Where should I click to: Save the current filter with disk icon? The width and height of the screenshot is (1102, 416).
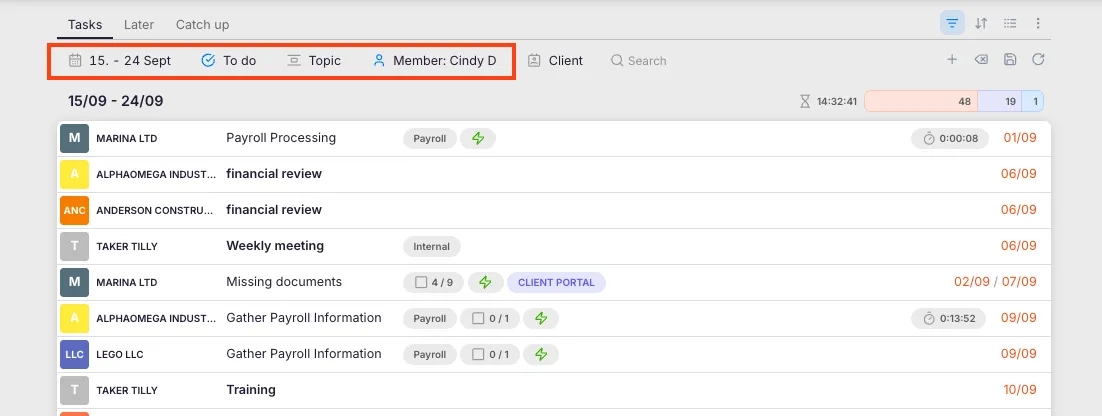(1010, 60)
